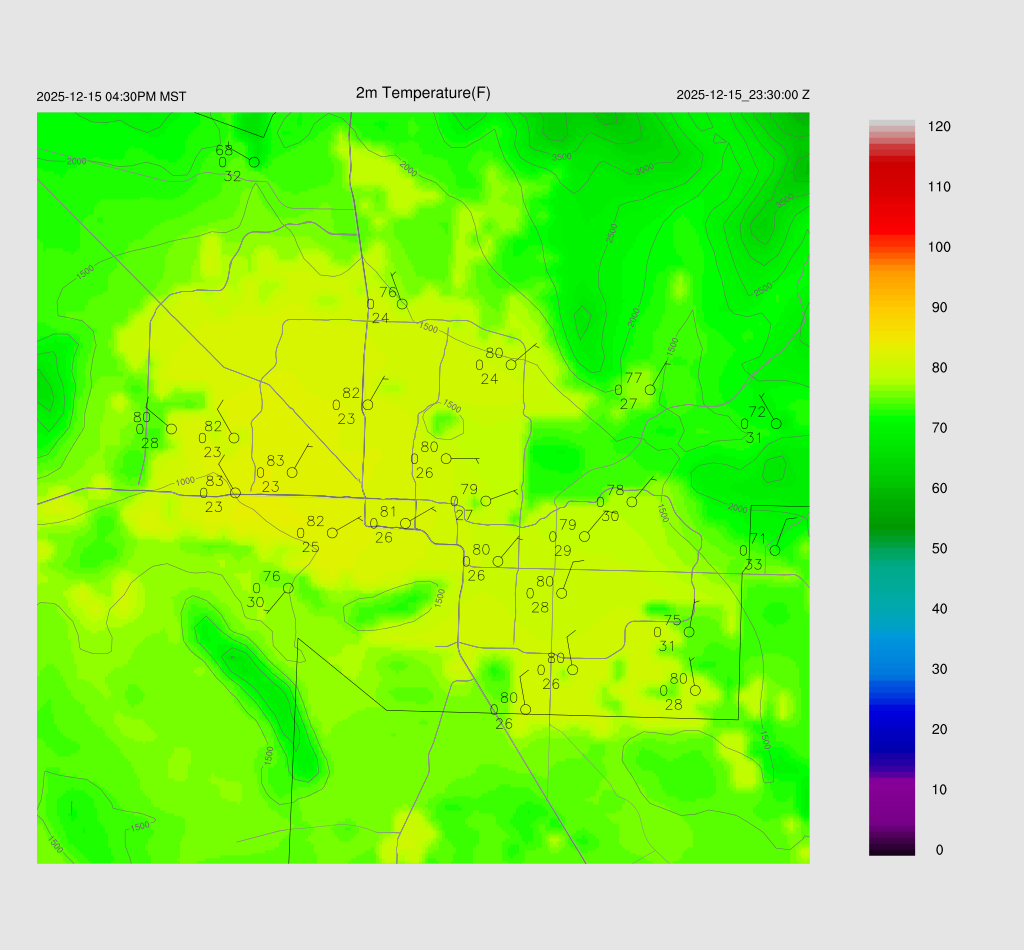Viewport: 1024px width, 950px height.
Task: Click the station marker showing 76 over 30
Action: 288,588
